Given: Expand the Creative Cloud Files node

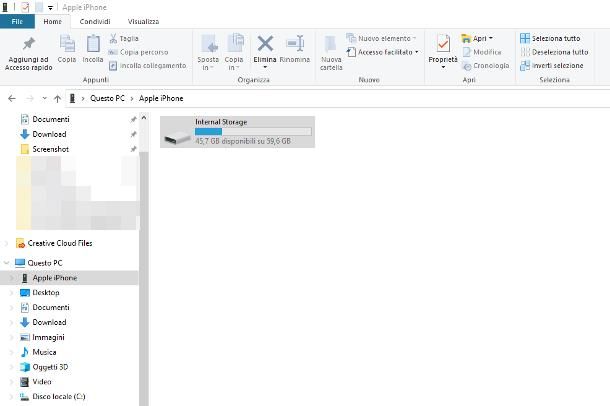Looking at the screenshot, I should click(x=6, y=243).
